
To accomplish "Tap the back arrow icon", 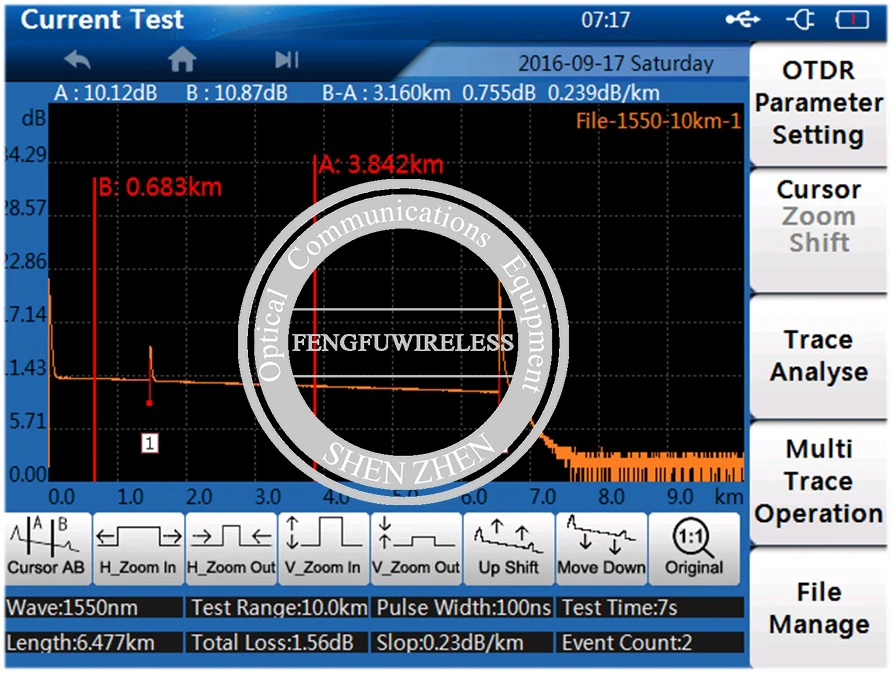I will tap(77, 60).
